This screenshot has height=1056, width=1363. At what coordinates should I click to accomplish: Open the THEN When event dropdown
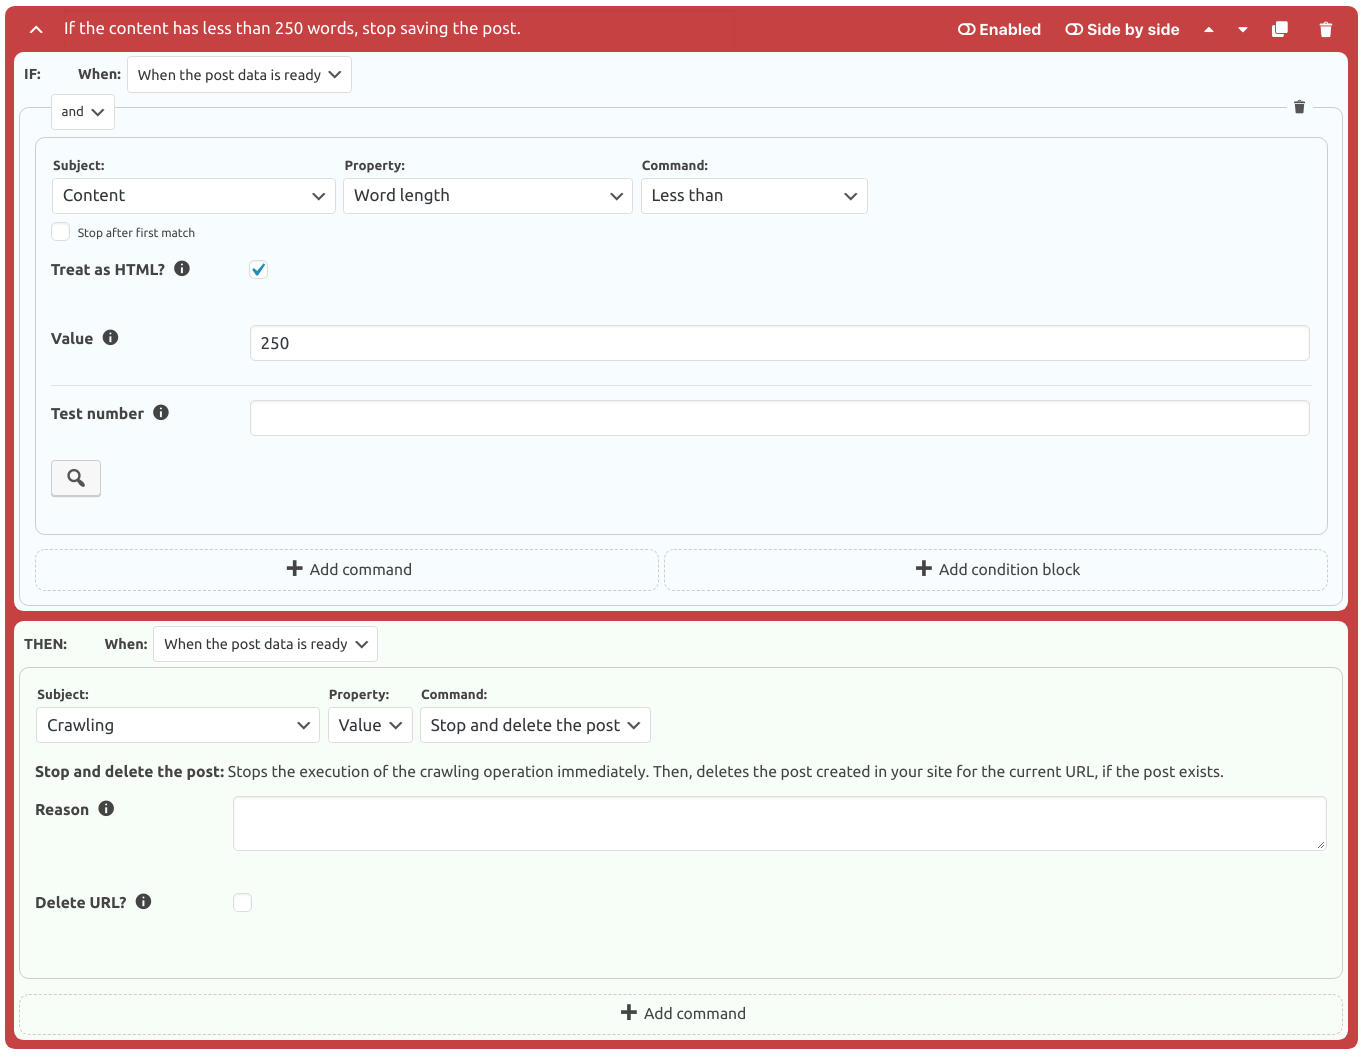(x=265, y=645)
